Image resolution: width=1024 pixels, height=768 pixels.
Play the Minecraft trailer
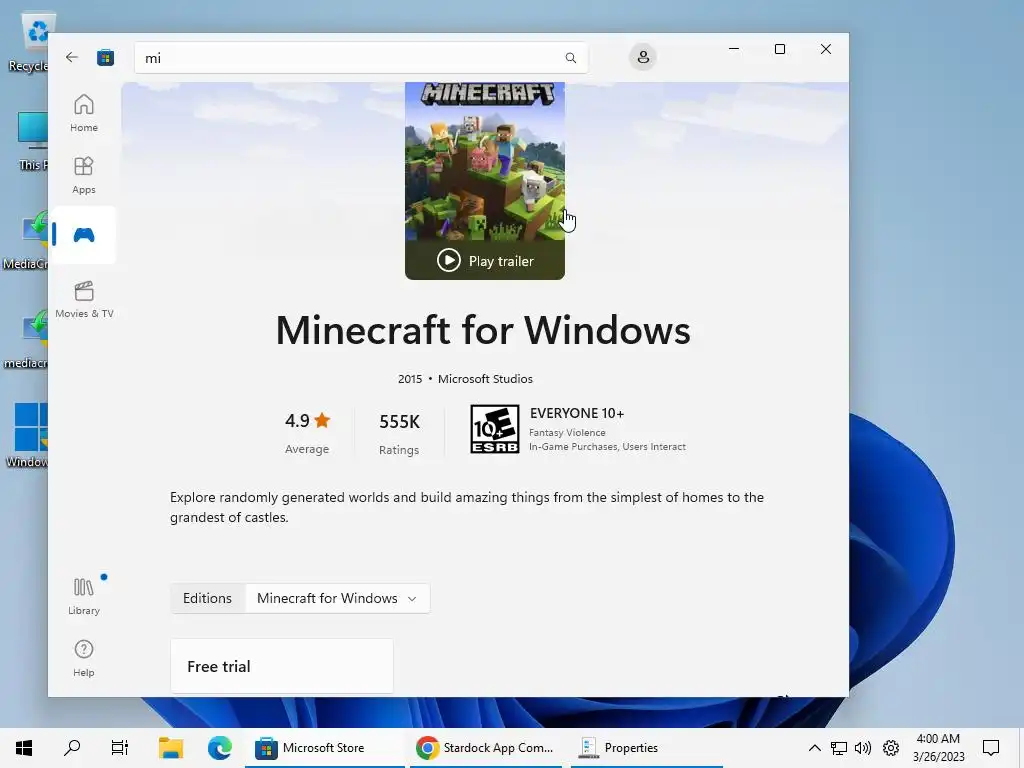coord(485,261)
